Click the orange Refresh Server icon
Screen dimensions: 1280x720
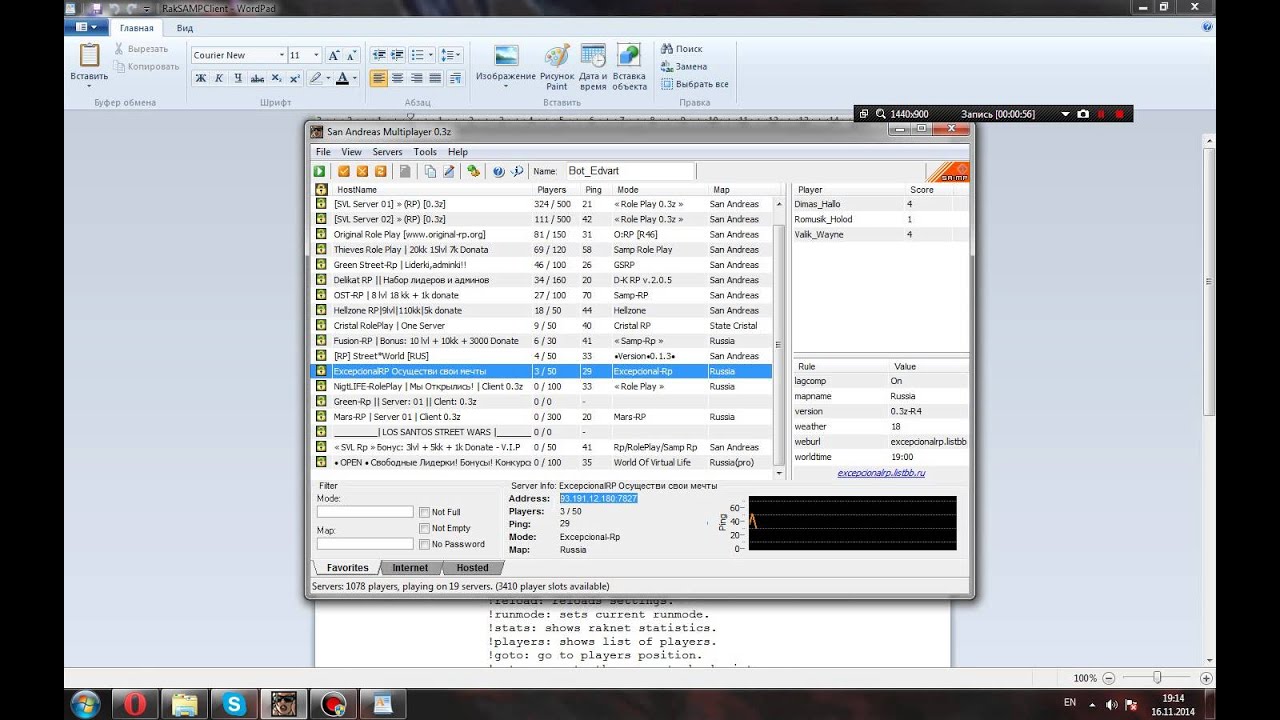[380, 171]
